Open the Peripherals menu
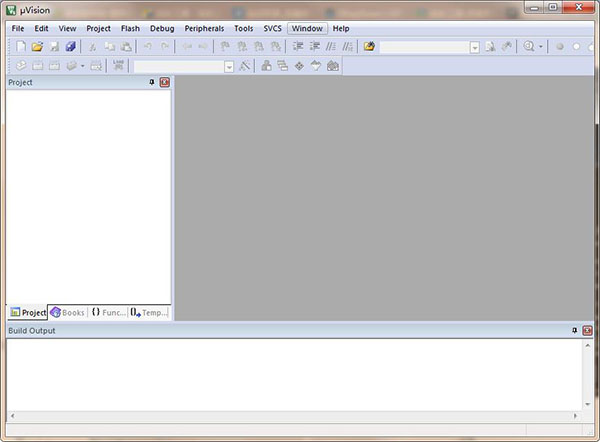 click(204, 29)
